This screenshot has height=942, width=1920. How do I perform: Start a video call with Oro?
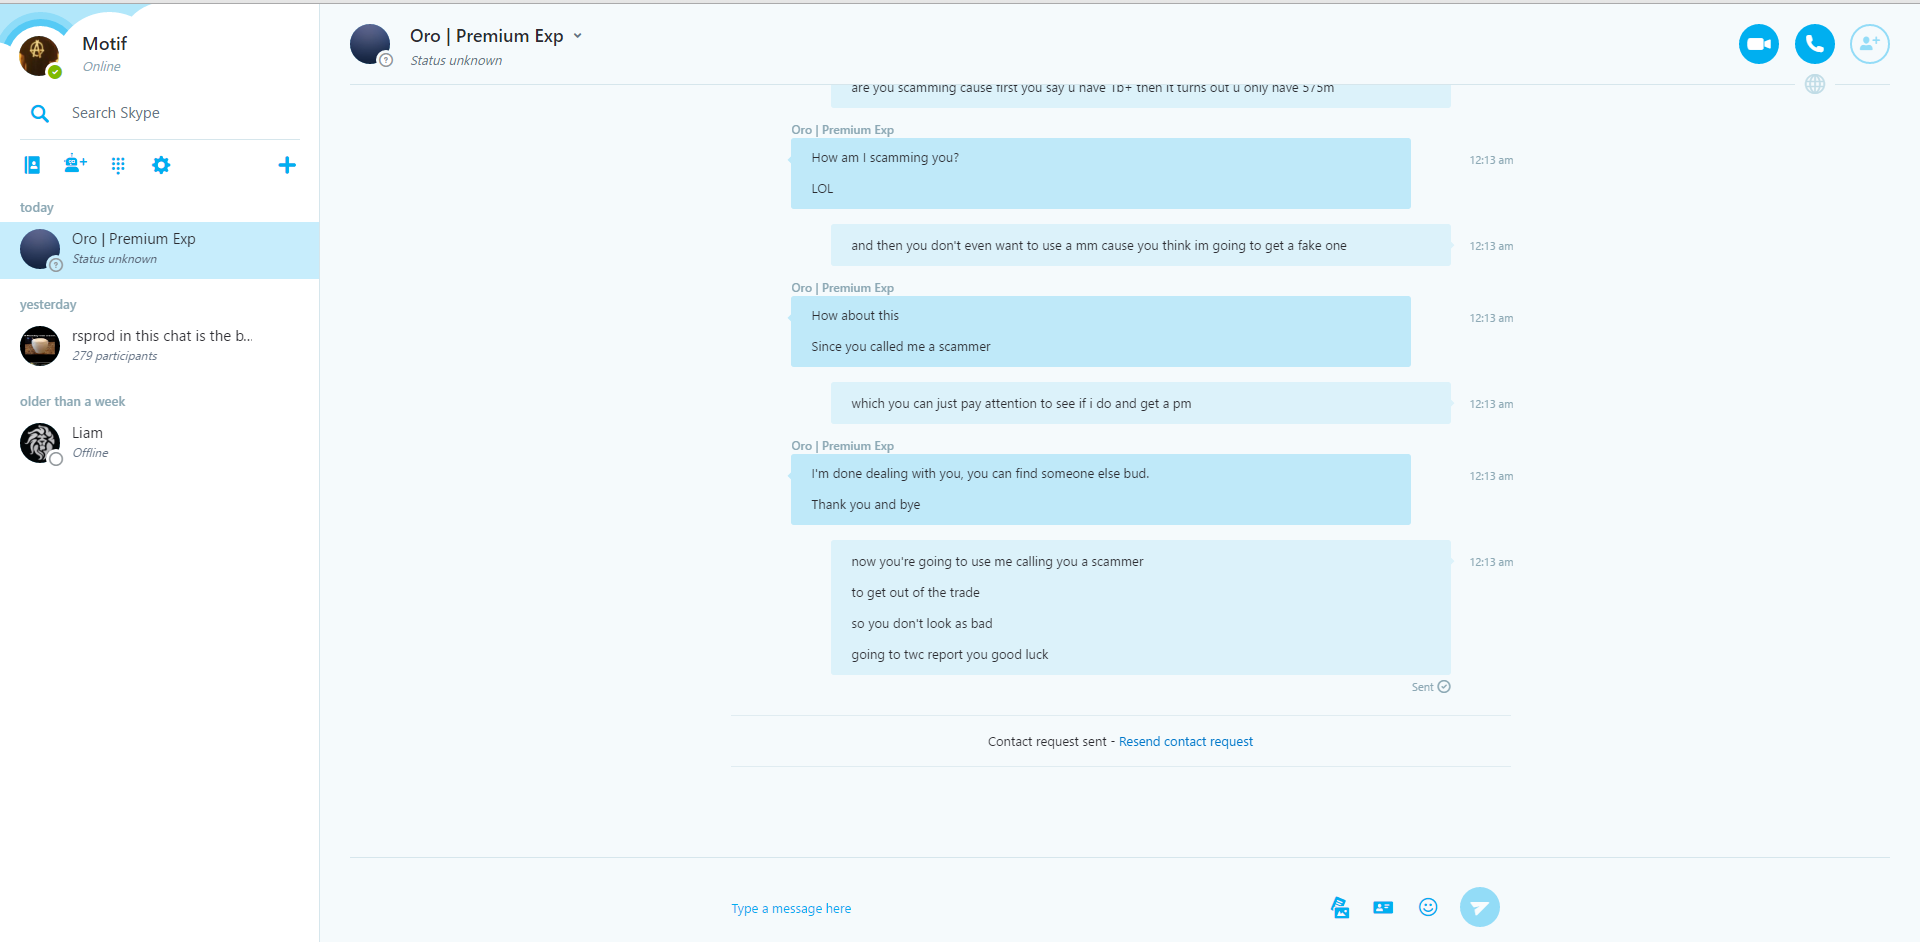tap(1758, 44)
